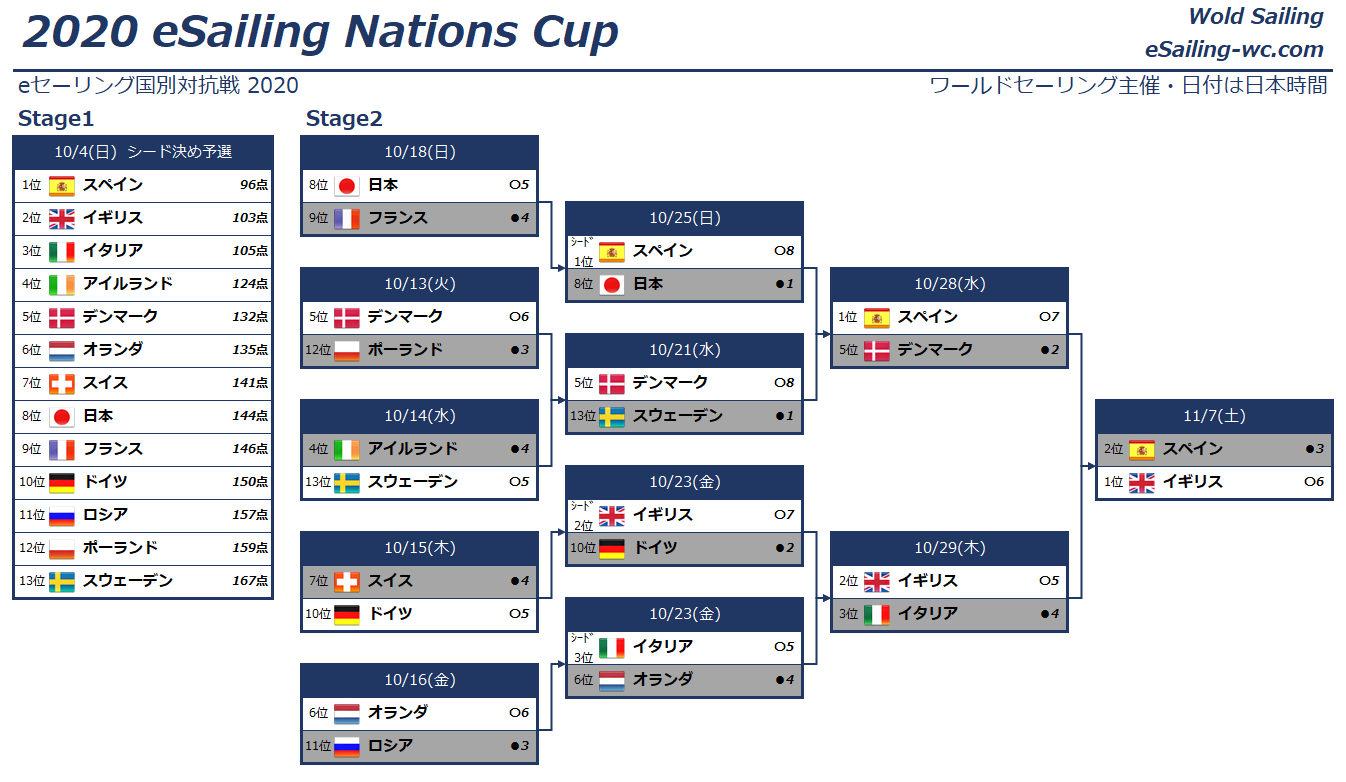This screenshot has width=1346, height=782.
Task: Select Japan's flag in the 10/18 match
Action: (x=347, y=185)
